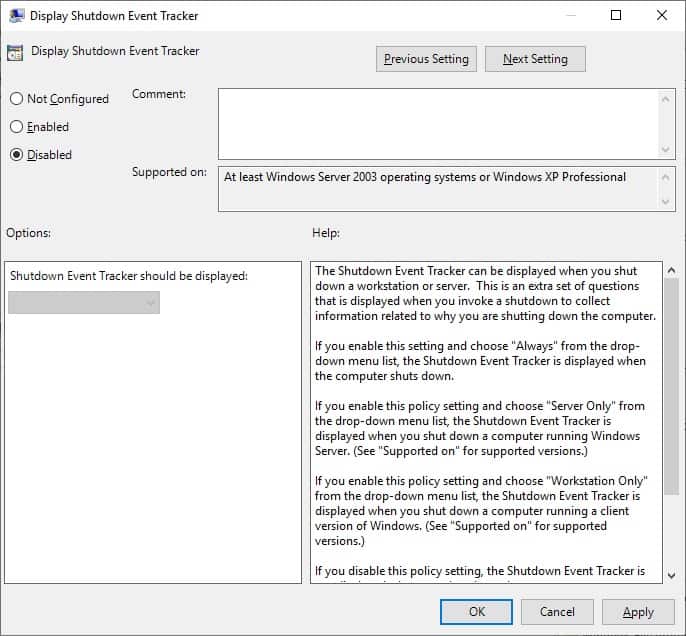Click the 'At least Windows Server 2003' text

(425, 177)
